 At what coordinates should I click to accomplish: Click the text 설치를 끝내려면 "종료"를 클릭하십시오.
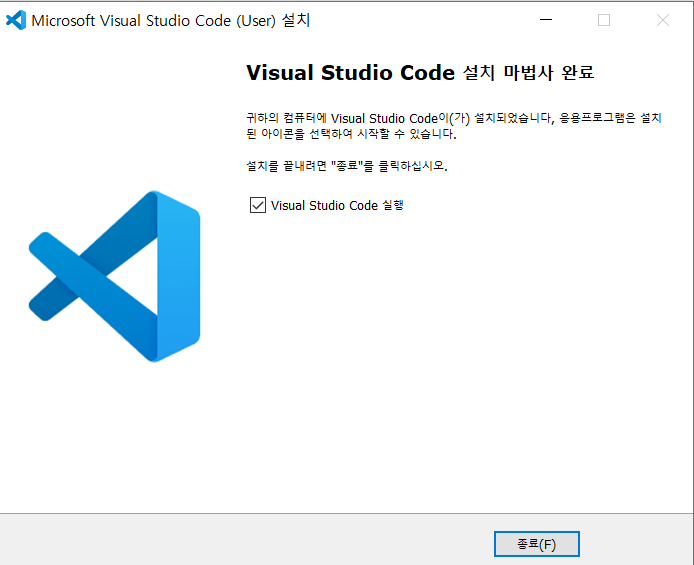coord(347,166)
